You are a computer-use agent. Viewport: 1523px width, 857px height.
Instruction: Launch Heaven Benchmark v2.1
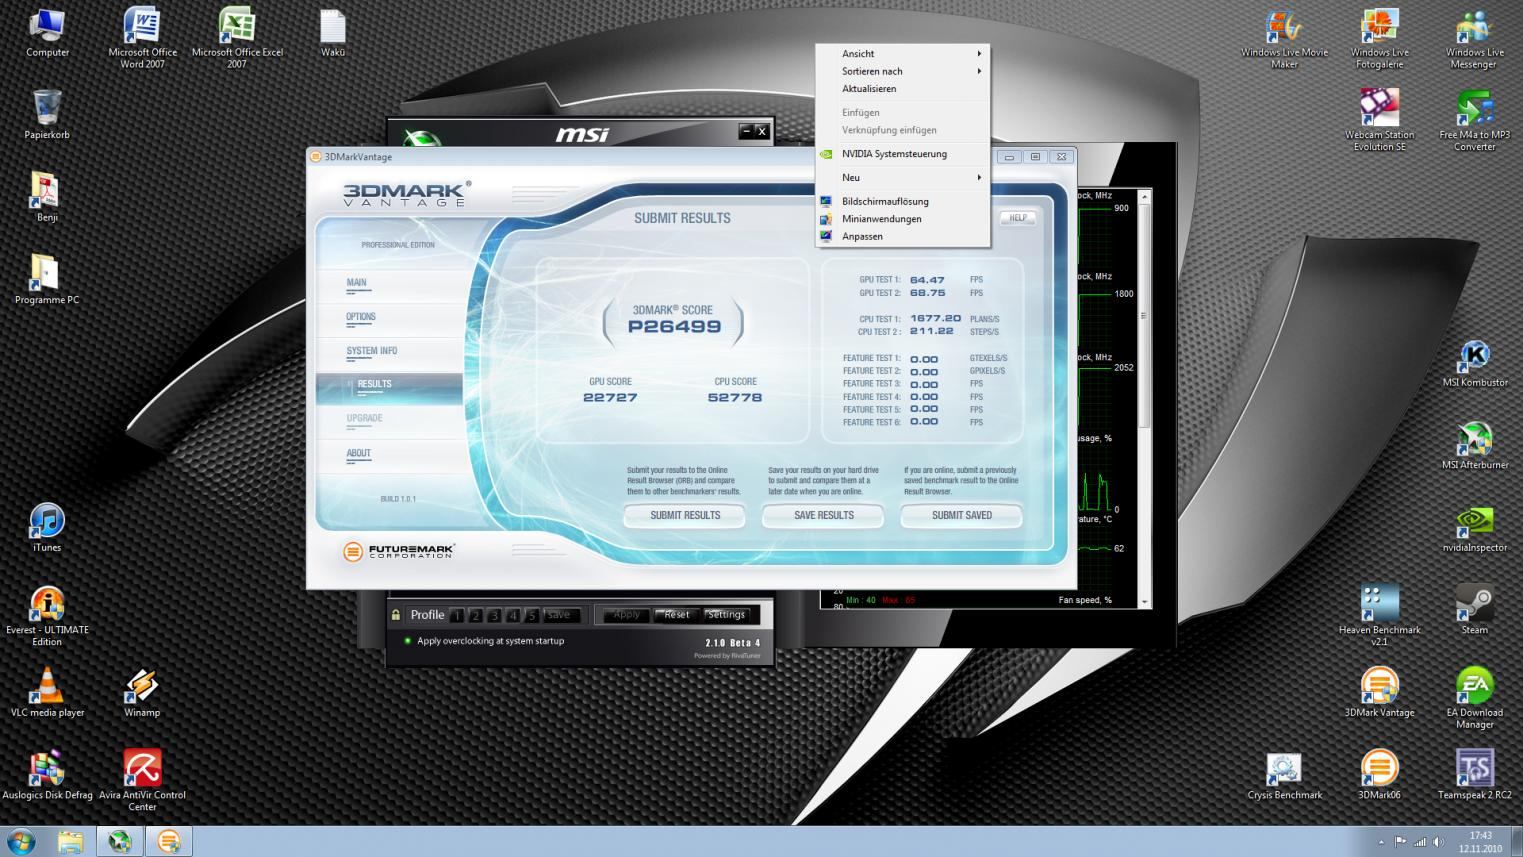[x=1379, y=616]
